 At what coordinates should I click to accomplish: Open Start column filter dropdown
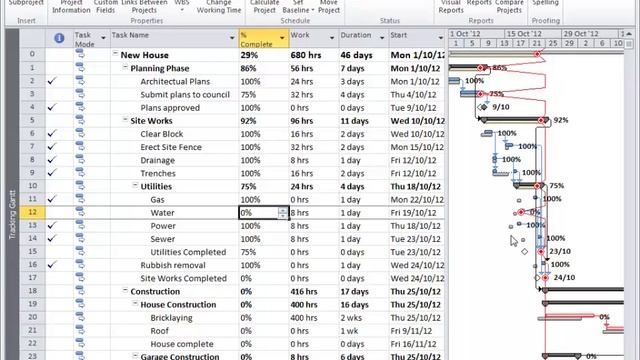pos(441,38)
